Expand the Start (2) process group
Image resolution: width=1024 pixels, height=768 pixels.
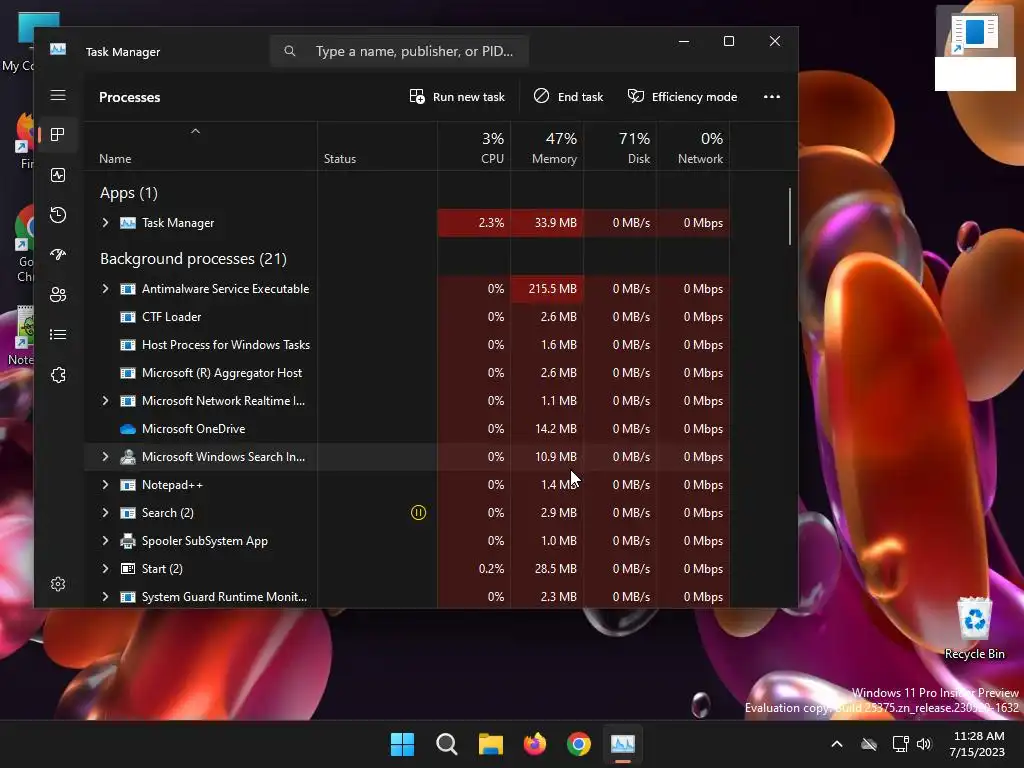point(105,569)
